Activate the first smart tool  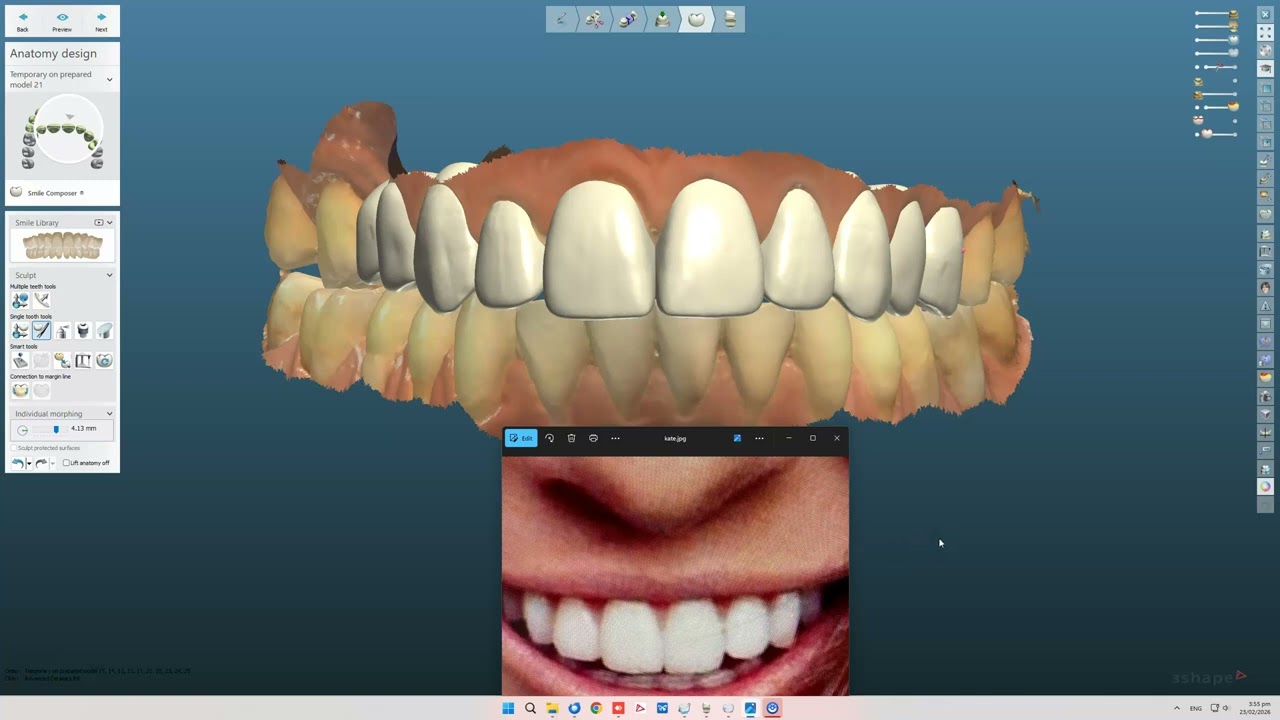click(x=20, y=360)
